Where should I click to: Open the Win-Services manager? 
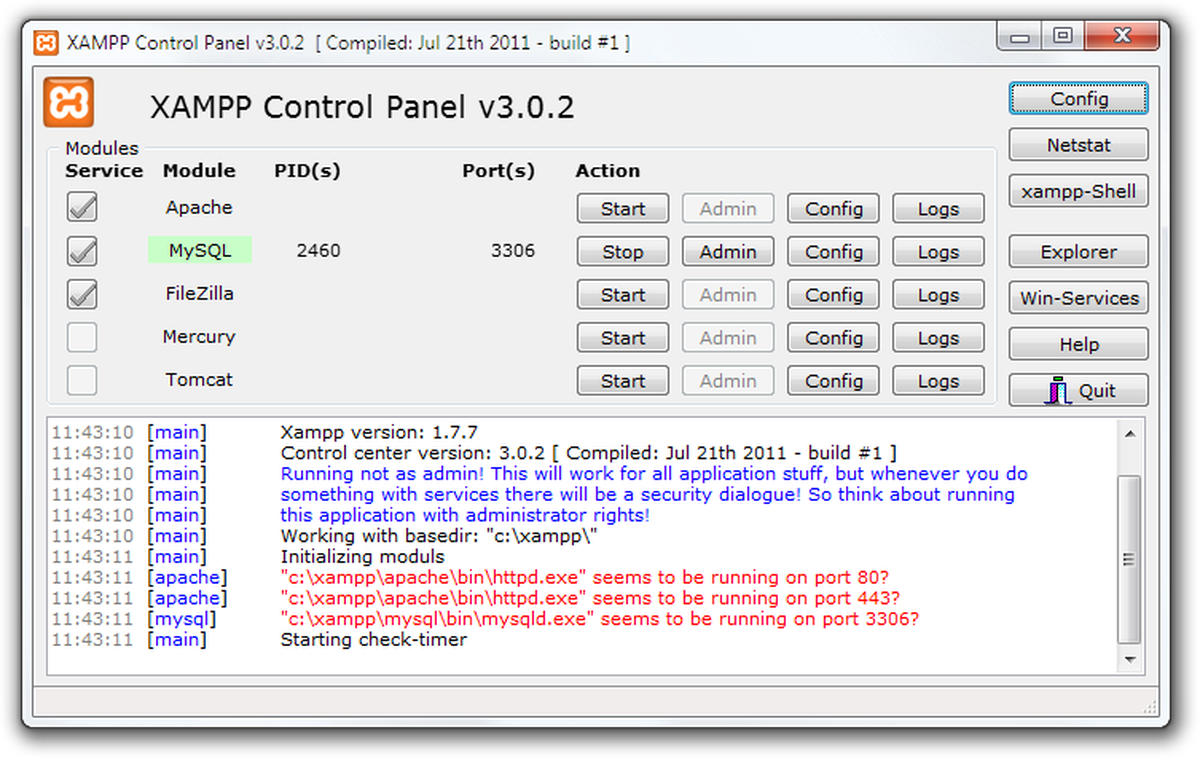pyautogui.click(x=1078, y=297)
